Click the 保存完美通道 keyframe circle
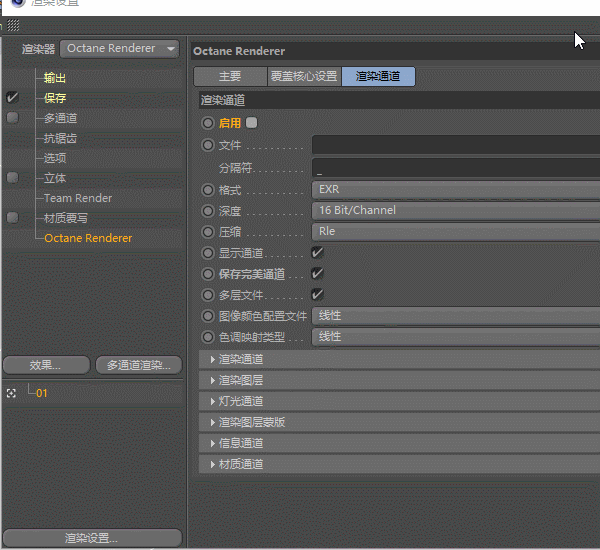The width and height of the screenshot is (600, 550). pyautogui.click(x=208, y=274)
